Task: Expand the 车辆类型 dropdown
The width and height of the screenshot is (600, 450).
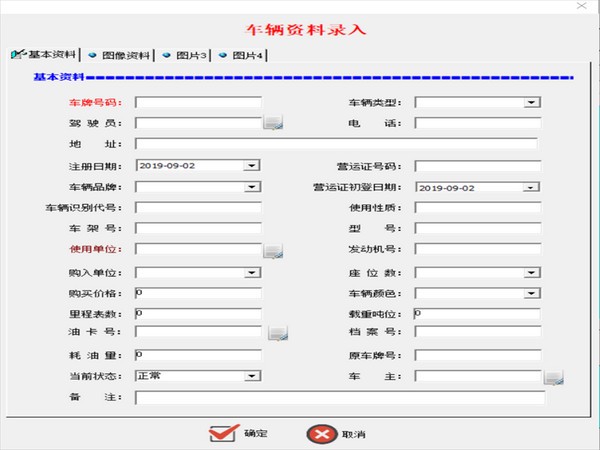Action: pos(532,102)
